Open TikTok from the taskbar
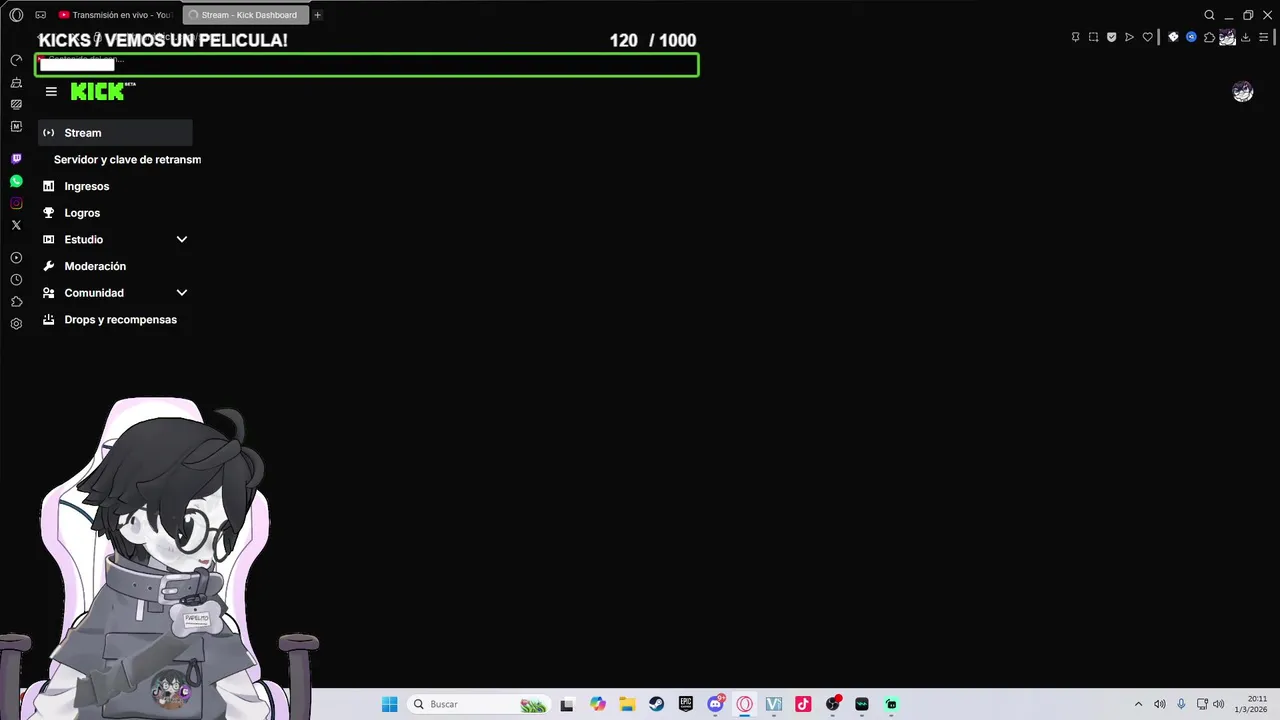The width and height of the screenshot is (1280, 720). click(x=803, y=704)
